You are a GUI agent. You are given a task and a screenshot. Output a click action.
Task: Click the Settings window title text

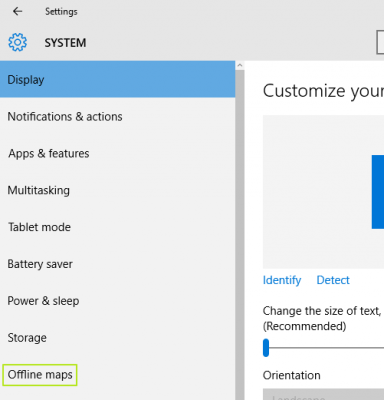click(x=61, y=12)
